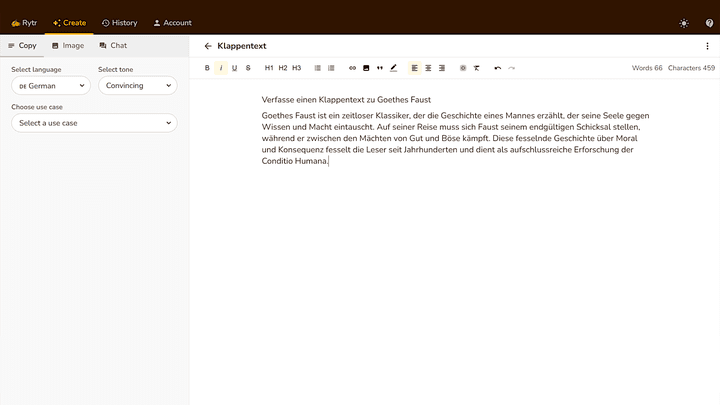
Task: Align text left
Action: click(415, 68)
